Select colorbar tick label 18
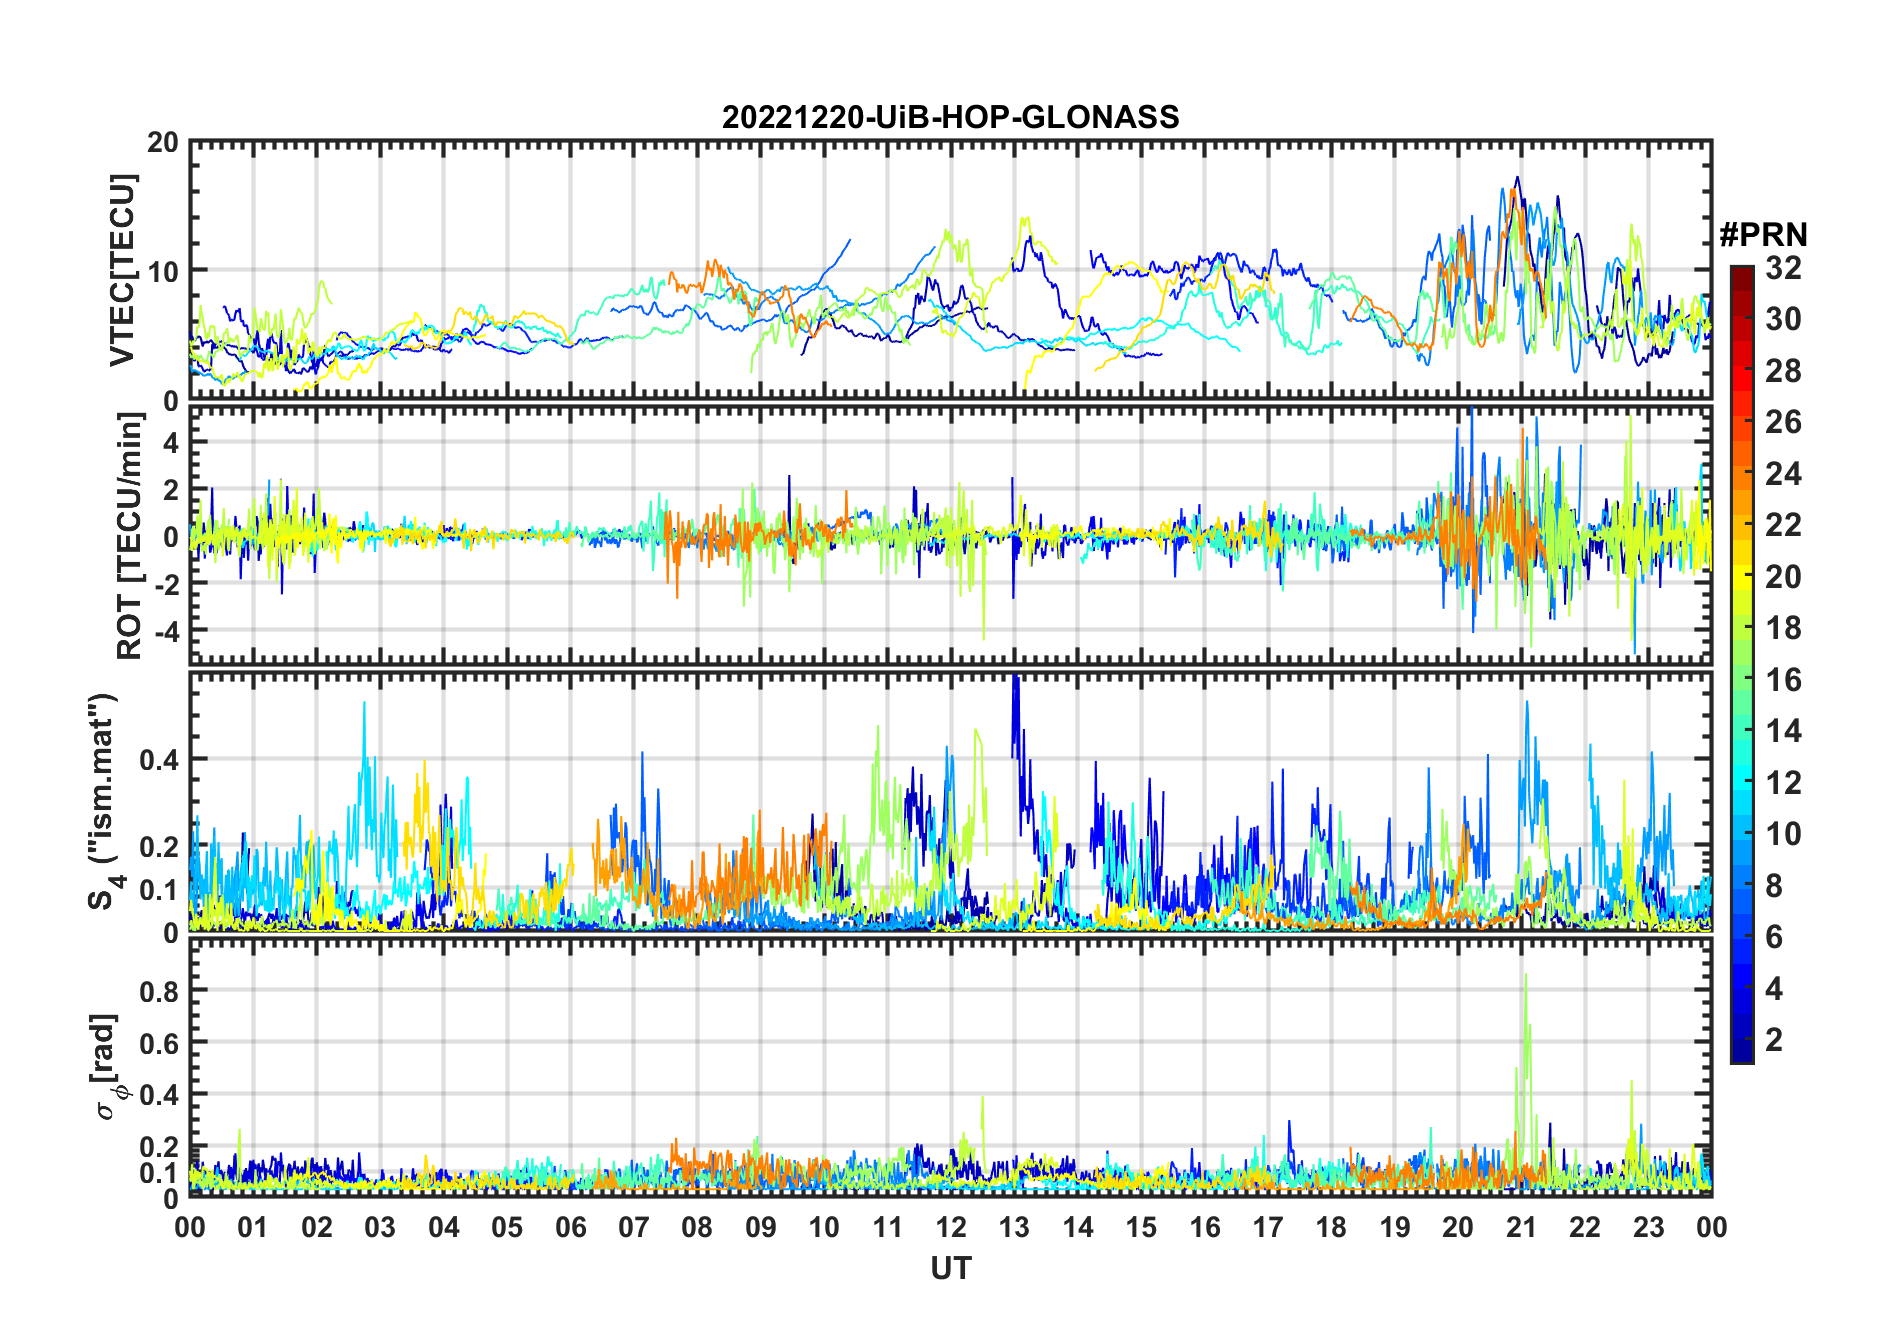Screen dimensions: 1902x1330 (1783, 628)
